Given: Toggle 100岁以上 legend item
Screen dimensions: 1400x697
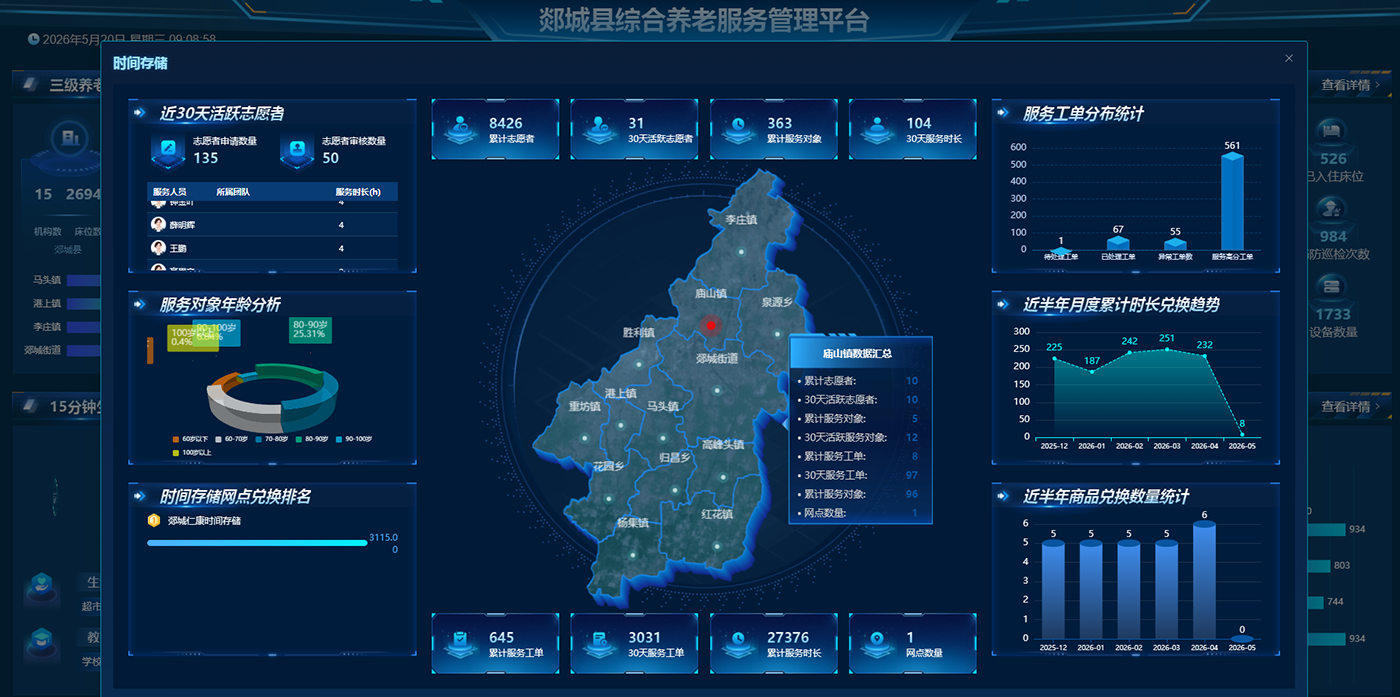Looking at the screenshot, I should (192, 453).
